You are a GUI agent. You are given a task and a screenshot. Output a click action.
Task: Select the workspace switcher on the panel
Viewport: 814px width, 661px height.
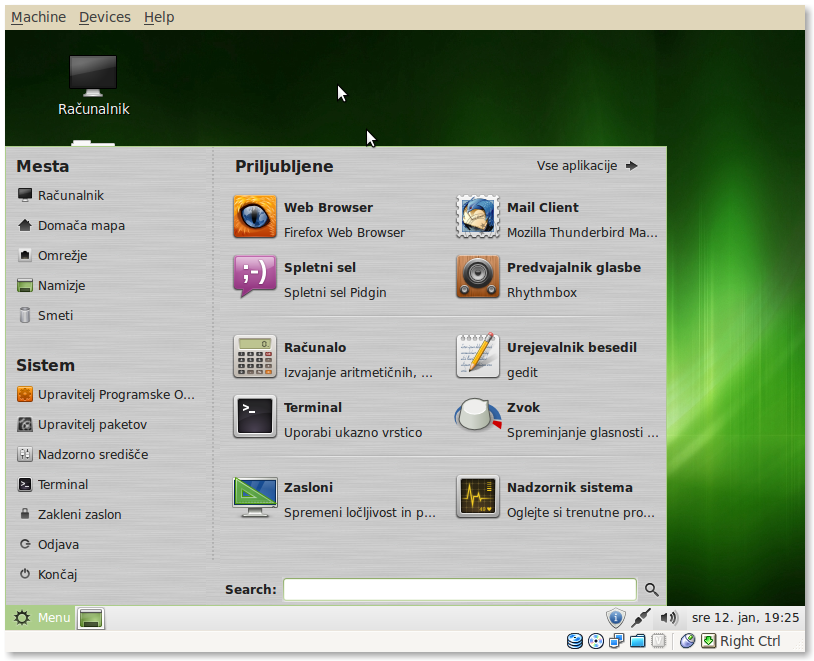(90, 618)
